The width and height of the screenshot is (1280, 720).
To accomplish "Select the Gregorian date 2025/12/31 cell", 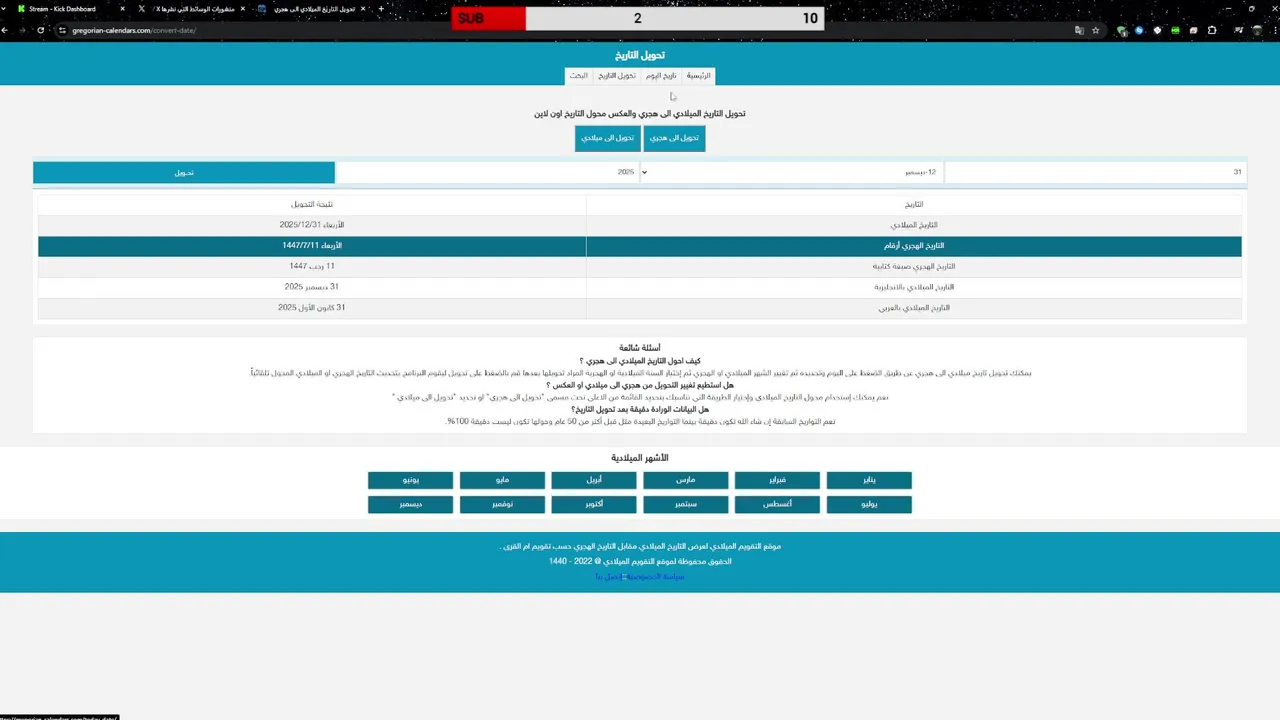I will 312,225.
